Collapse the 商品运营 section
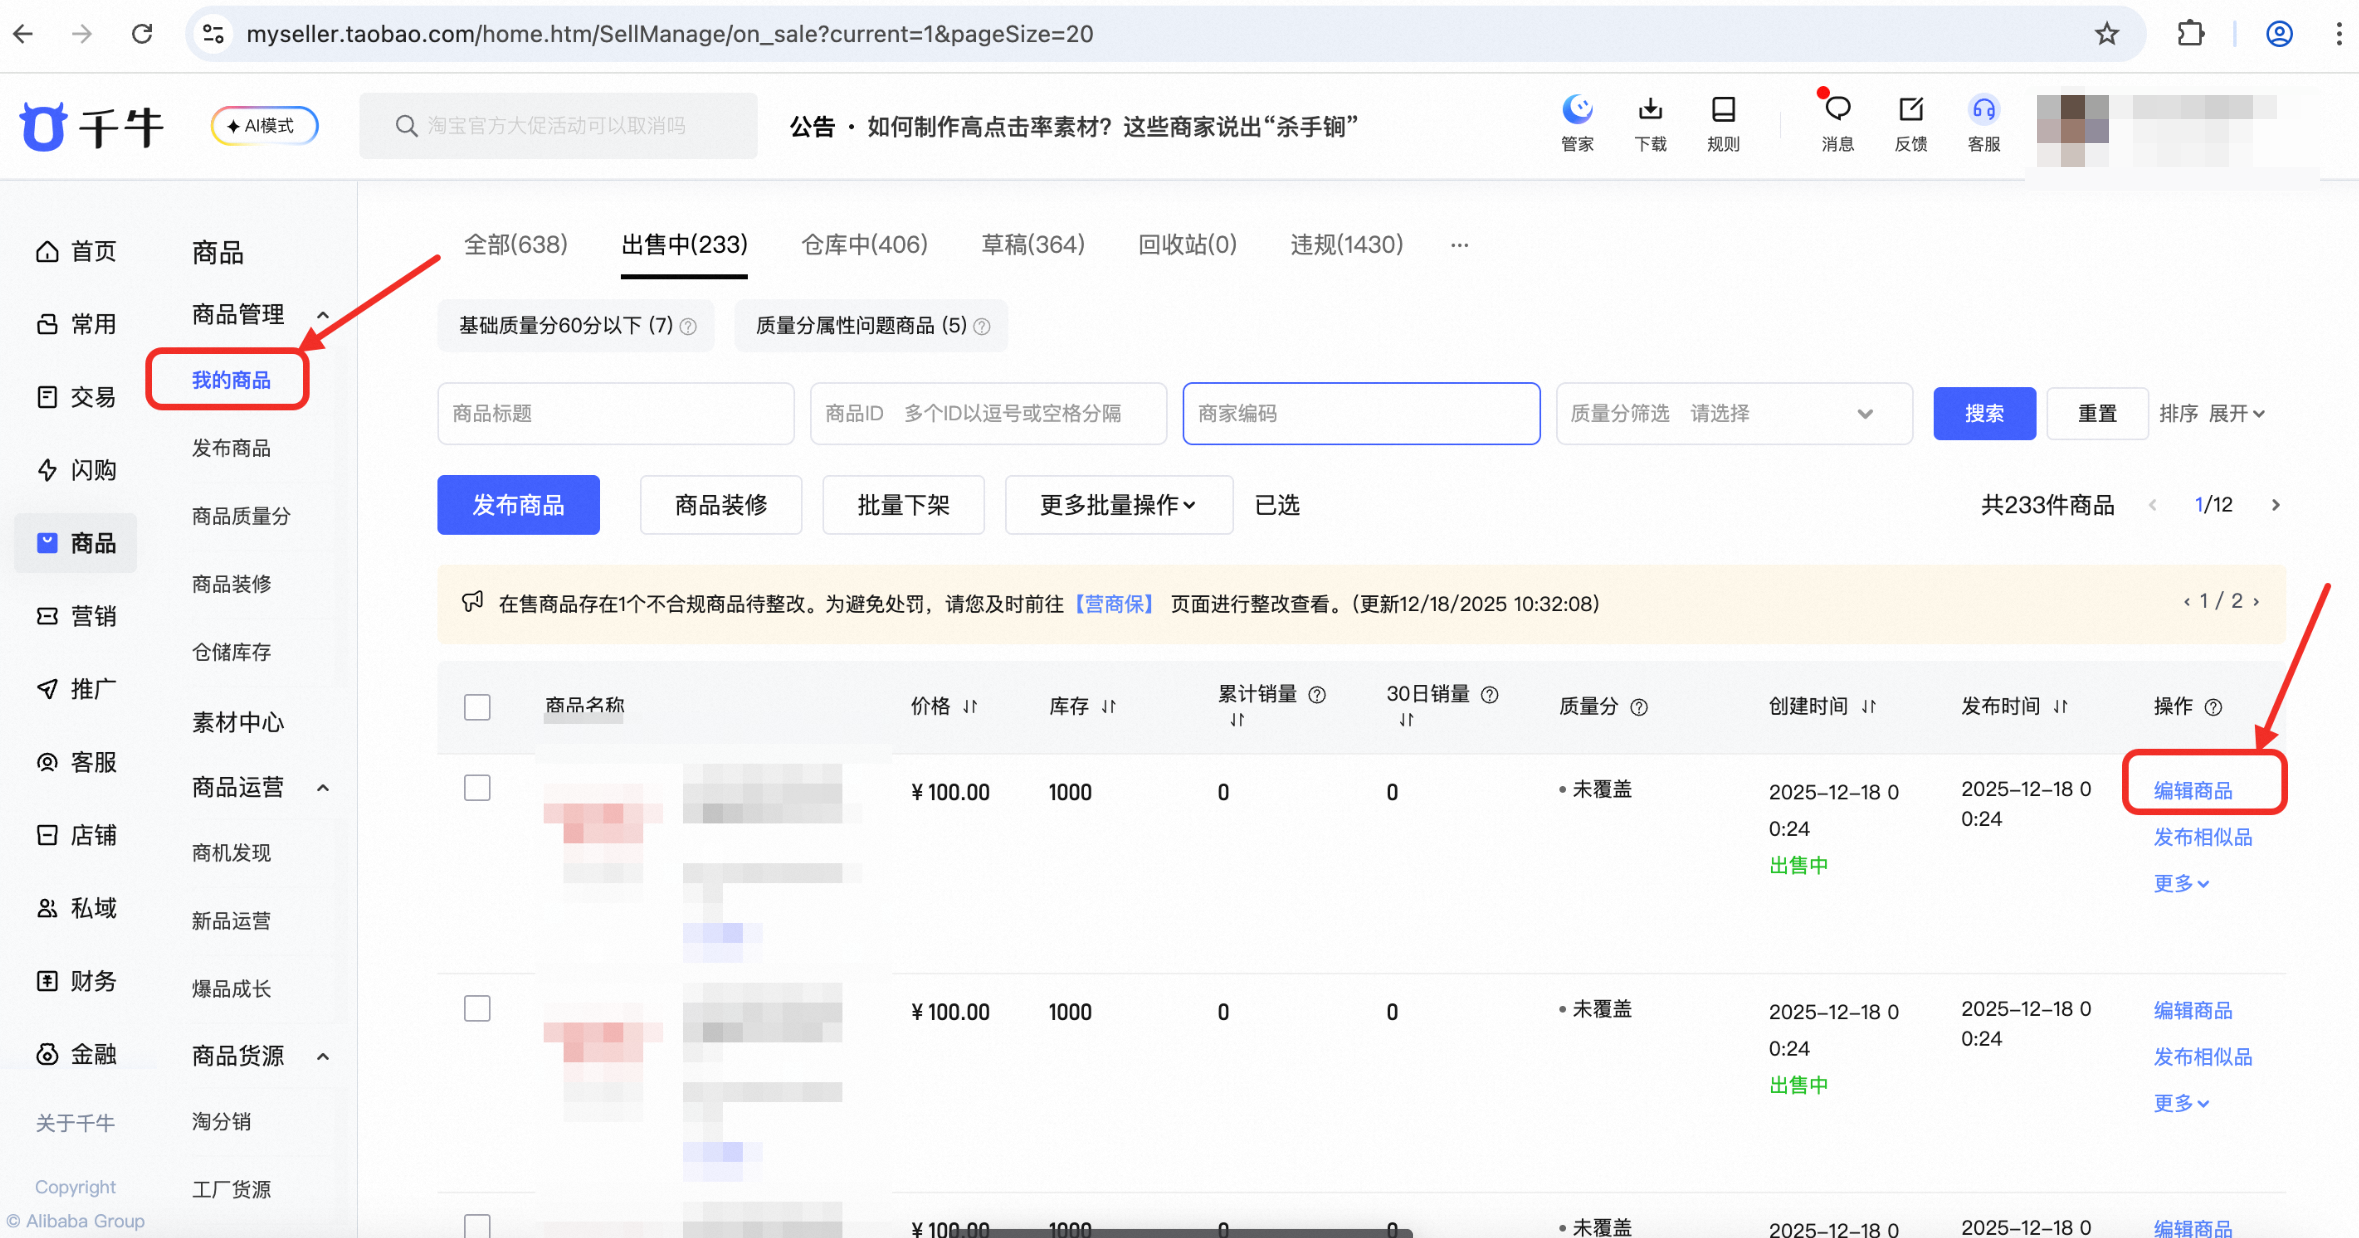The image size is (2359, 1238). pos(323,788)
